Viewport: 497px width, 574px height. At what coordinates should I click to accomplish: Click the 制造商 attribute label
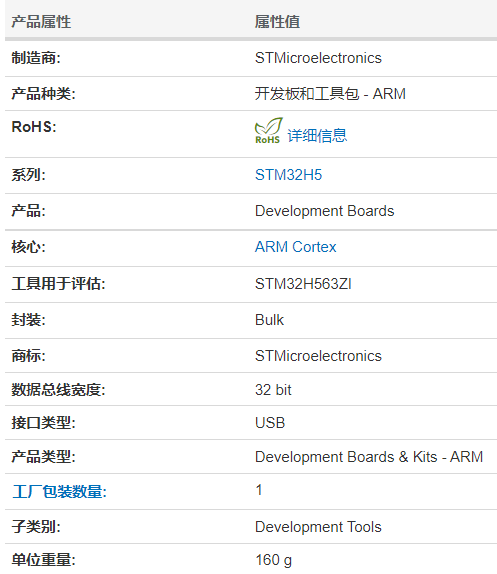[36, 58]
